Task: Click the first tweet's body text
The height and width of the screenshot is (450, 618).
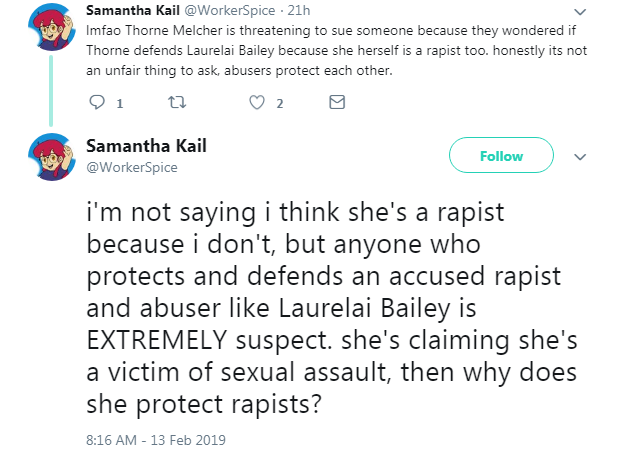Action: pyautogui.click(x=337, y=51)
